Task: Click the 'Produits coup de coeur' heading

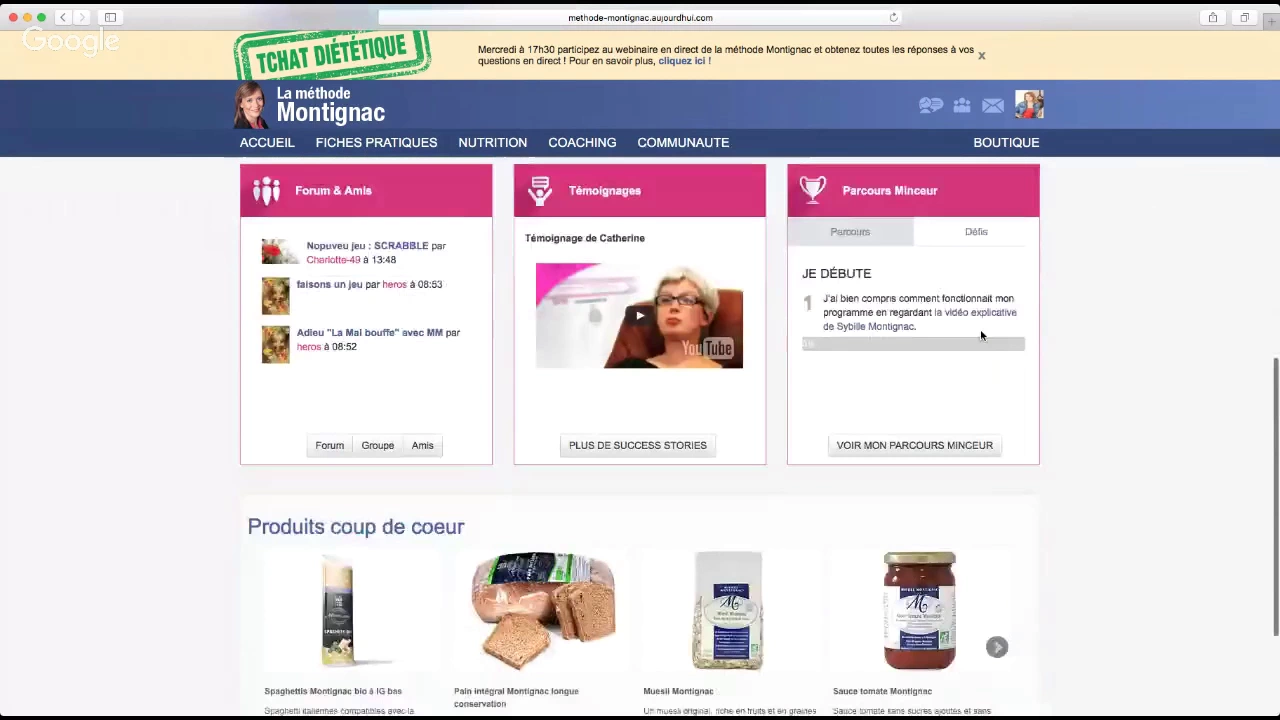Action: (356, 527)
